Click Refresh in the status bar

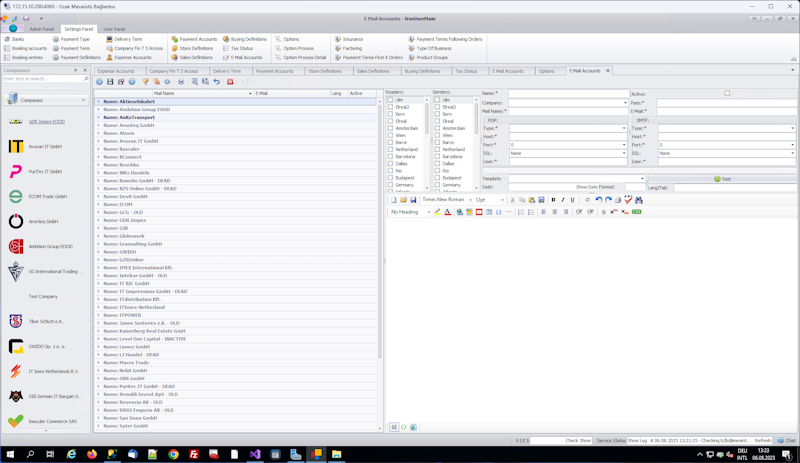pos(763,441)
